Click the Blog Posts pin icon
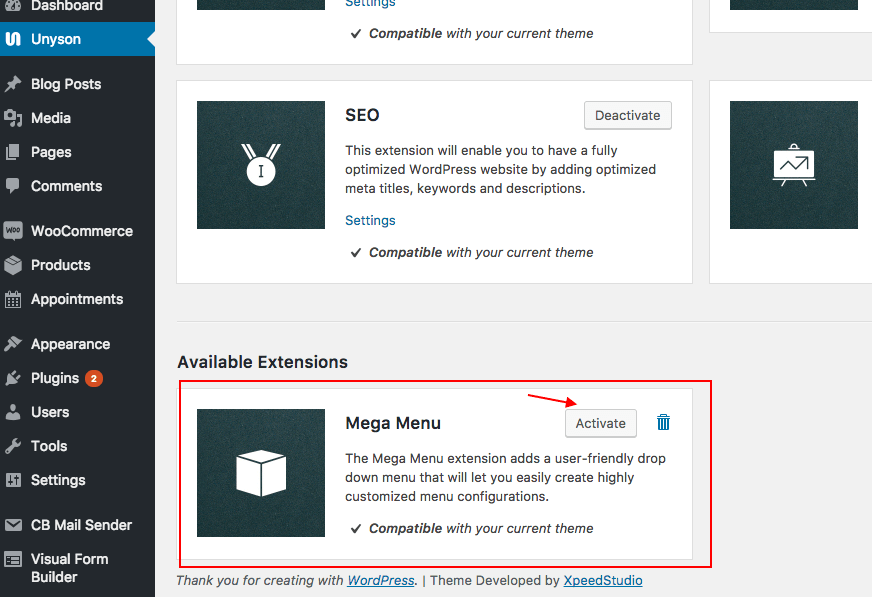This screenshot has height=597, width=872. coord(13,84)
